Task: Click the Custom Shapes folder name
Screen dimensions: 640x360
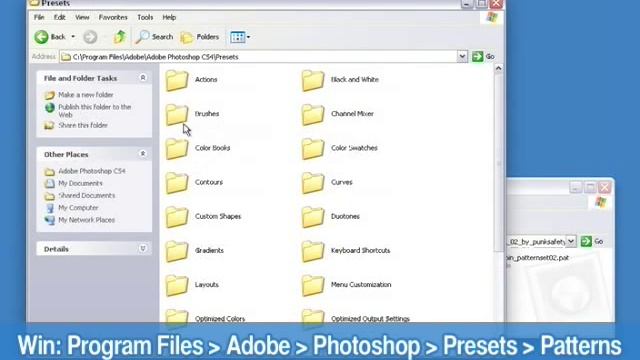Action: point(218,216)
